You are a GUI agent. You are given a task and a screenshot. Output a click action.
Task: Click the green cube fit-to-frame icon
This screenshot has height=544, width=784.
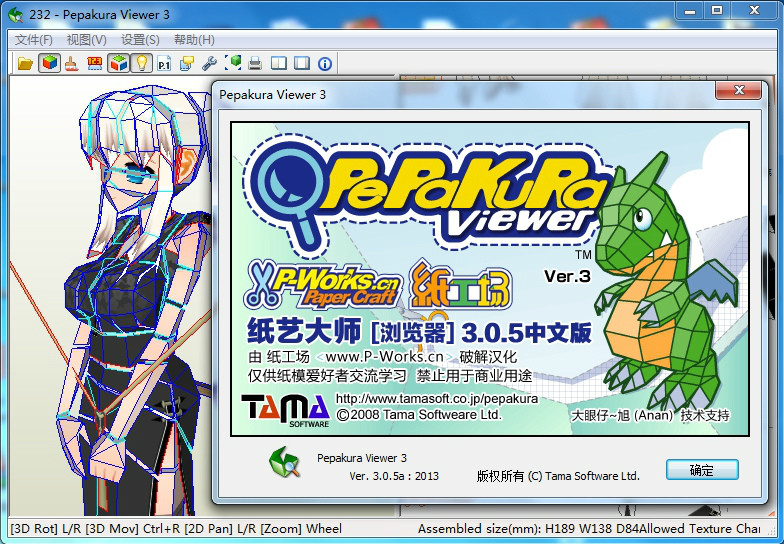pos(232,64)
